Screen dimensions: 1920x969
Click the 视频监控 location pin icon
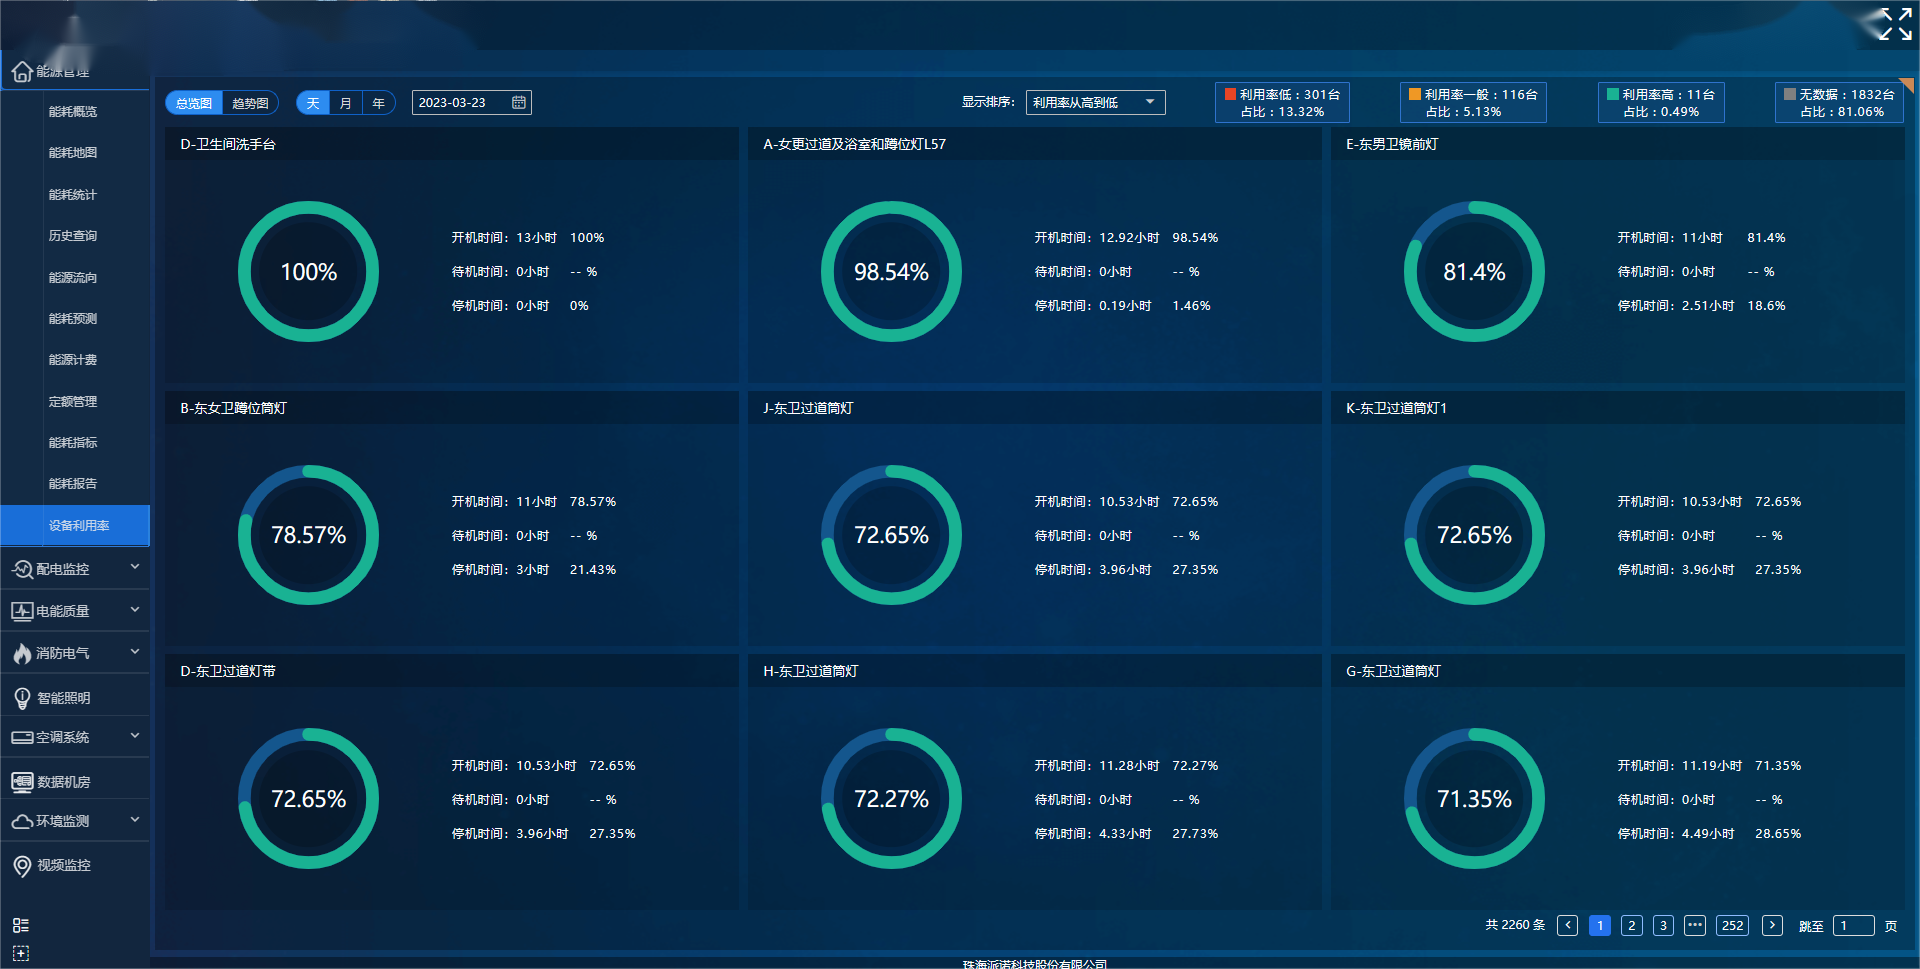[x=22, y=866]
